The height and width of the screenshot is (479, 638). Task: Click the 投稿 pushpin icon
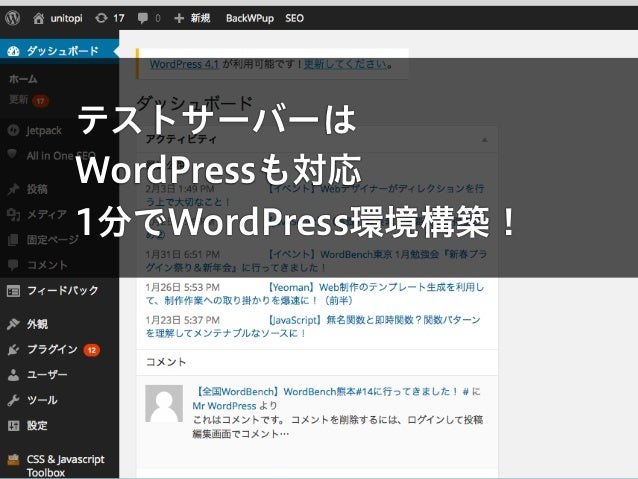coord(13,189)
